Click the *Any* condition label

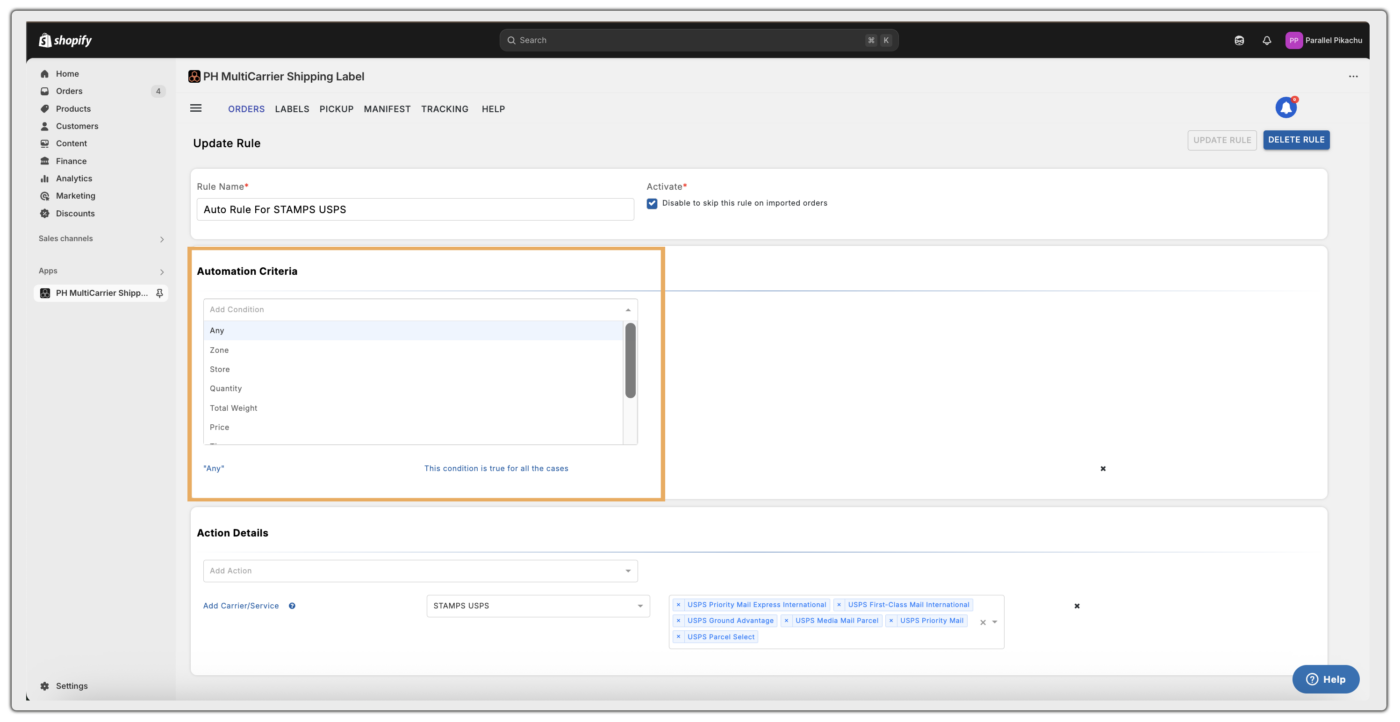pos(214,468)
